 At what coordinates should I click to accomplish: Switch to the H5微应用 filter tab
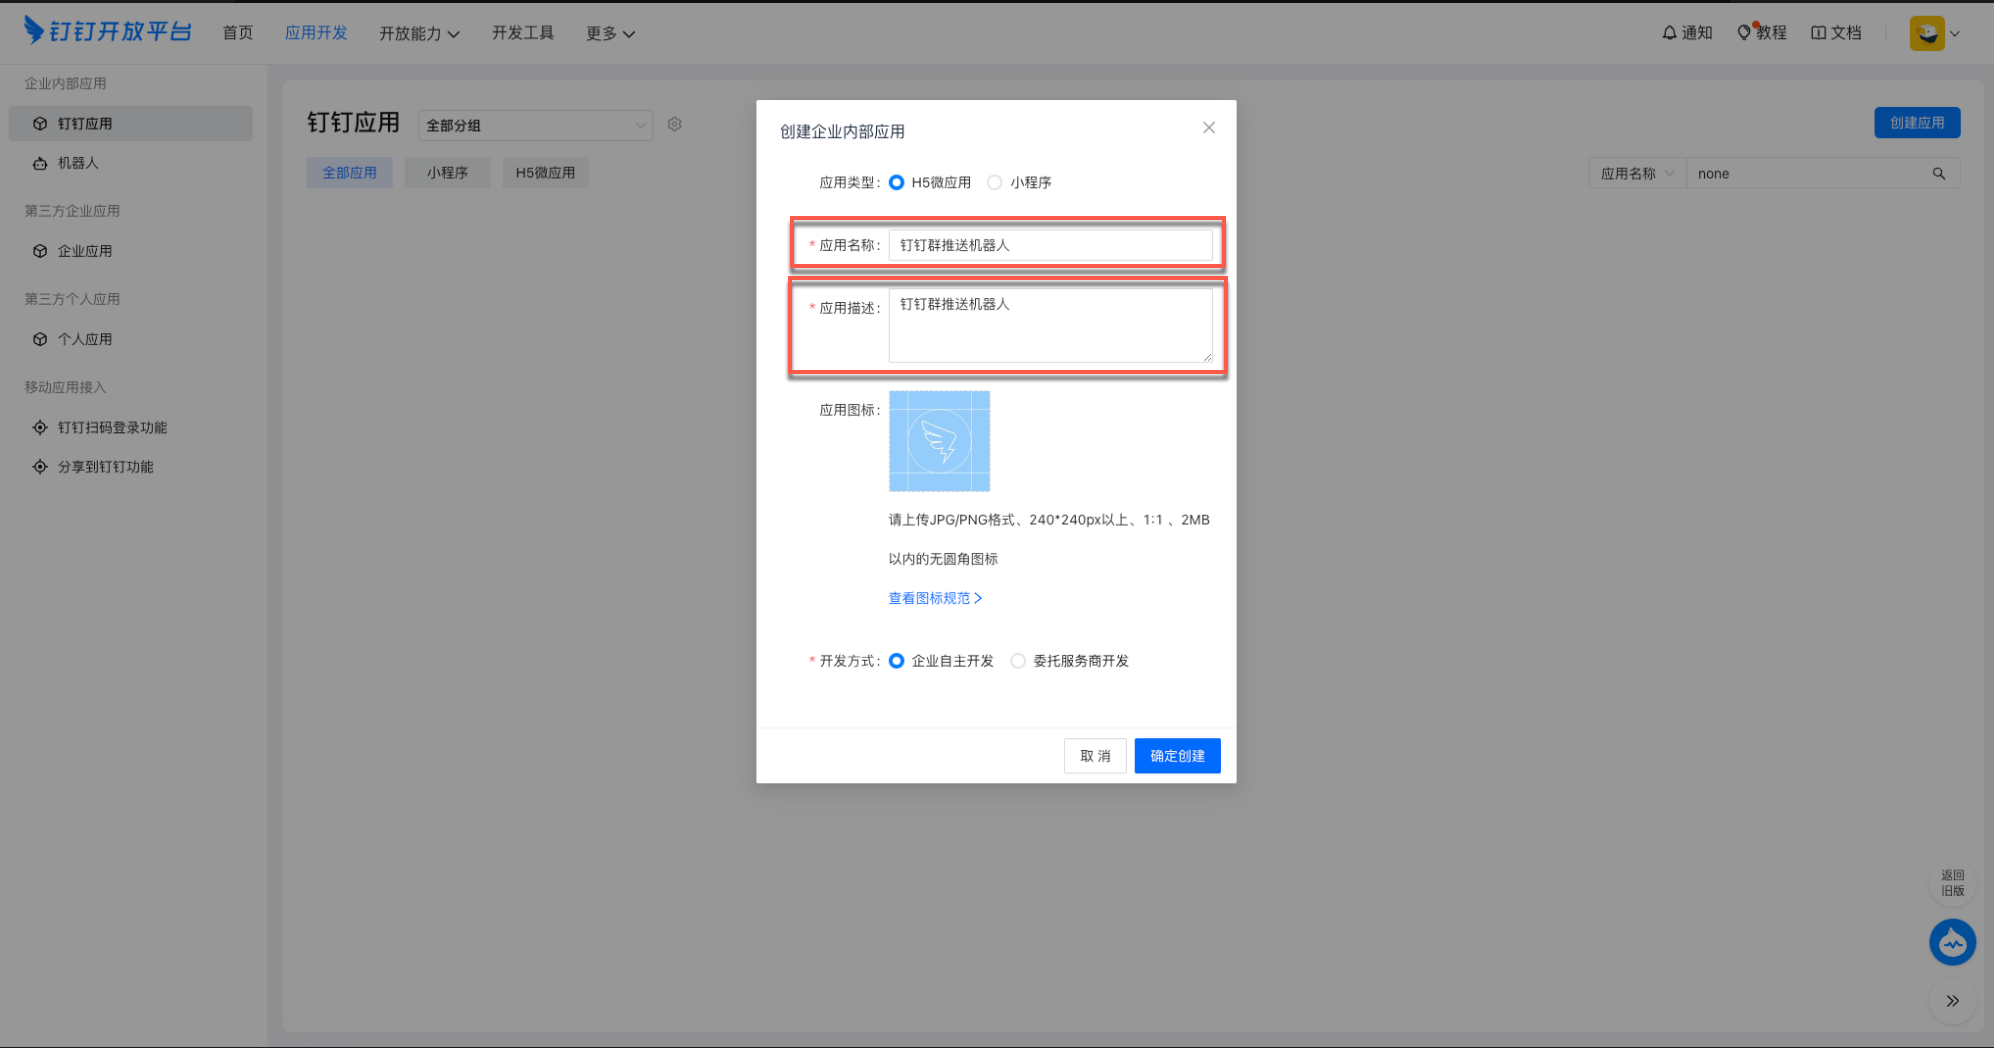[x=545, y=173]
